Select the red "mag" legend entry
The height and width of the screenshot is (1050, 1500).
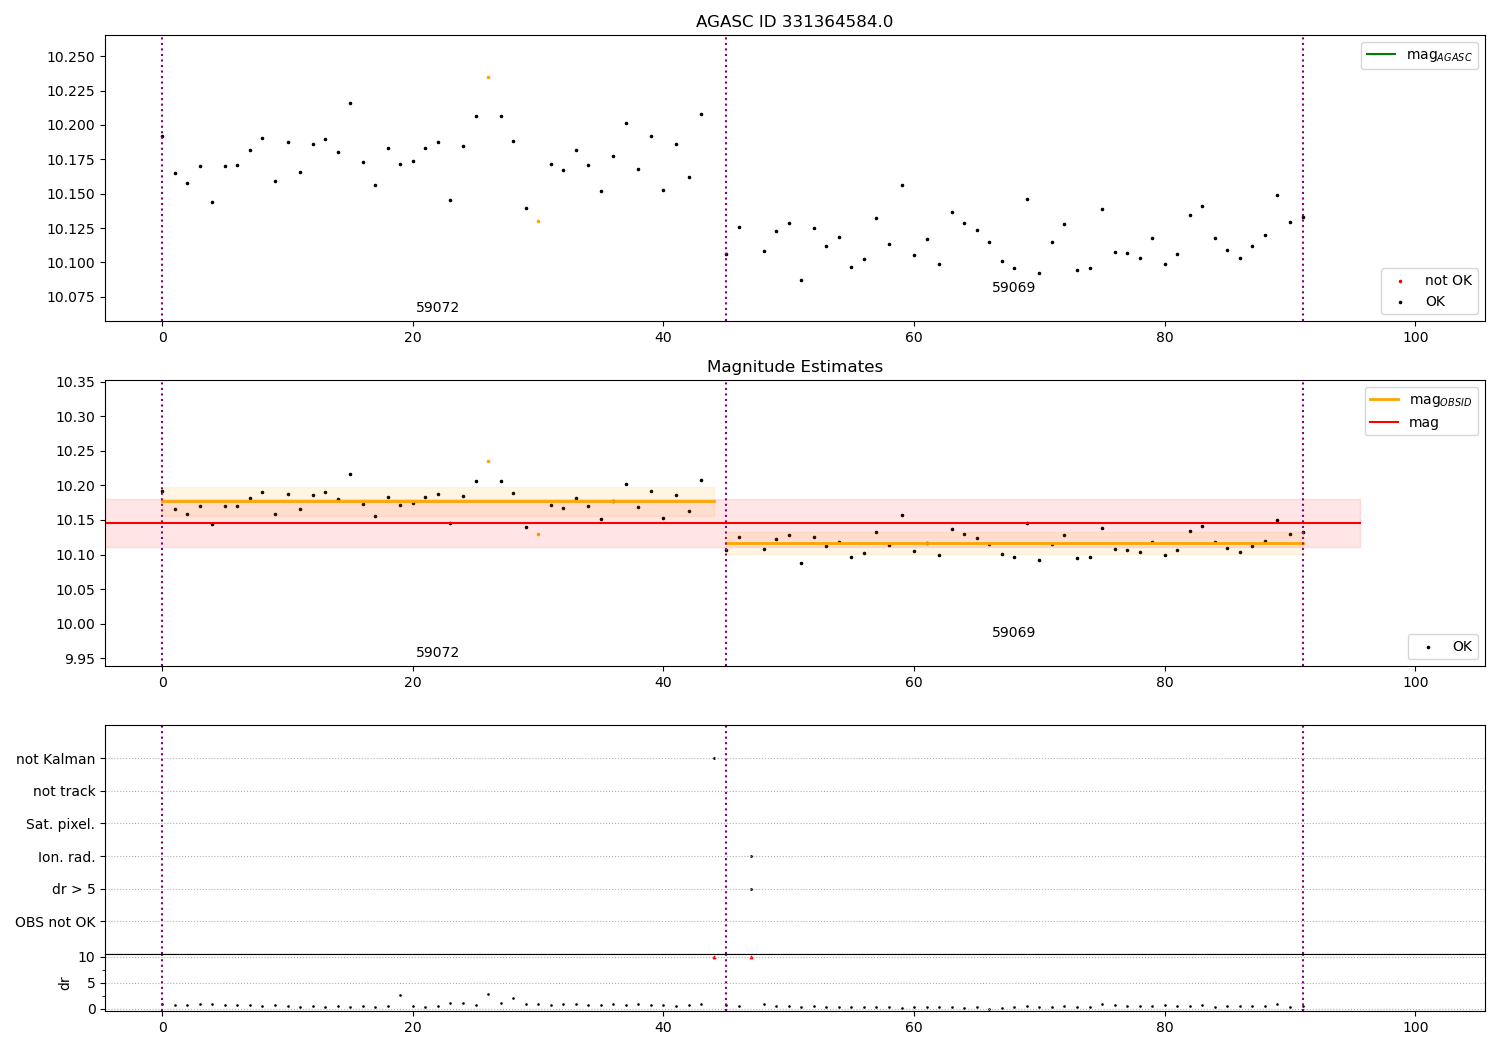(x=1404, y=422)
